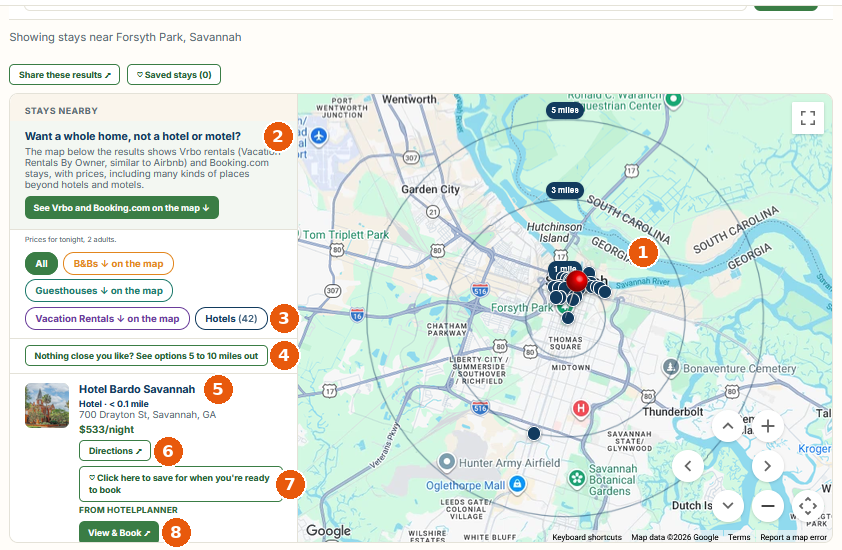Click the Forsyth Park map label
Image resolution: width=842 pixels, height=550 pixels.
[x=521, y=307]
